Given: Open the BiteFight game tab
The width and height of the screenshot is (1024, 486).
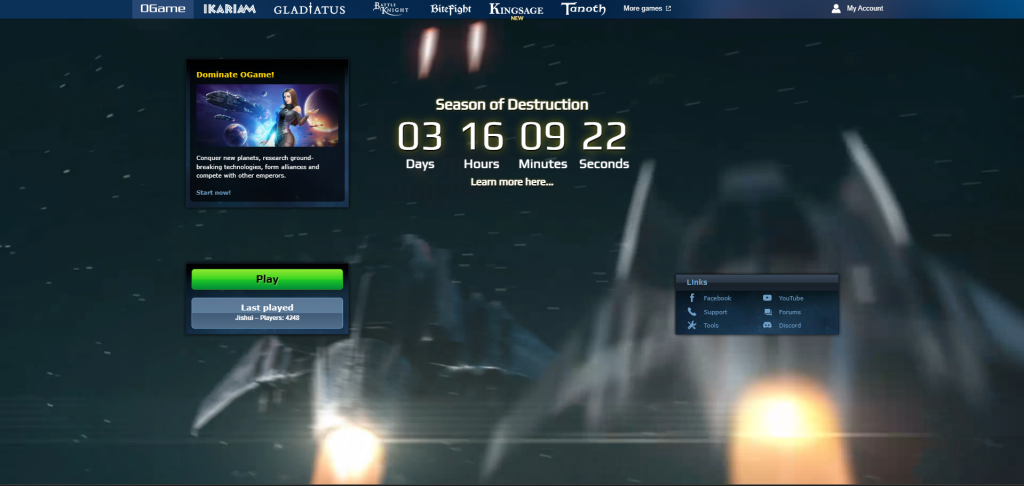Looking at the screenshot, I should [451, 9].
